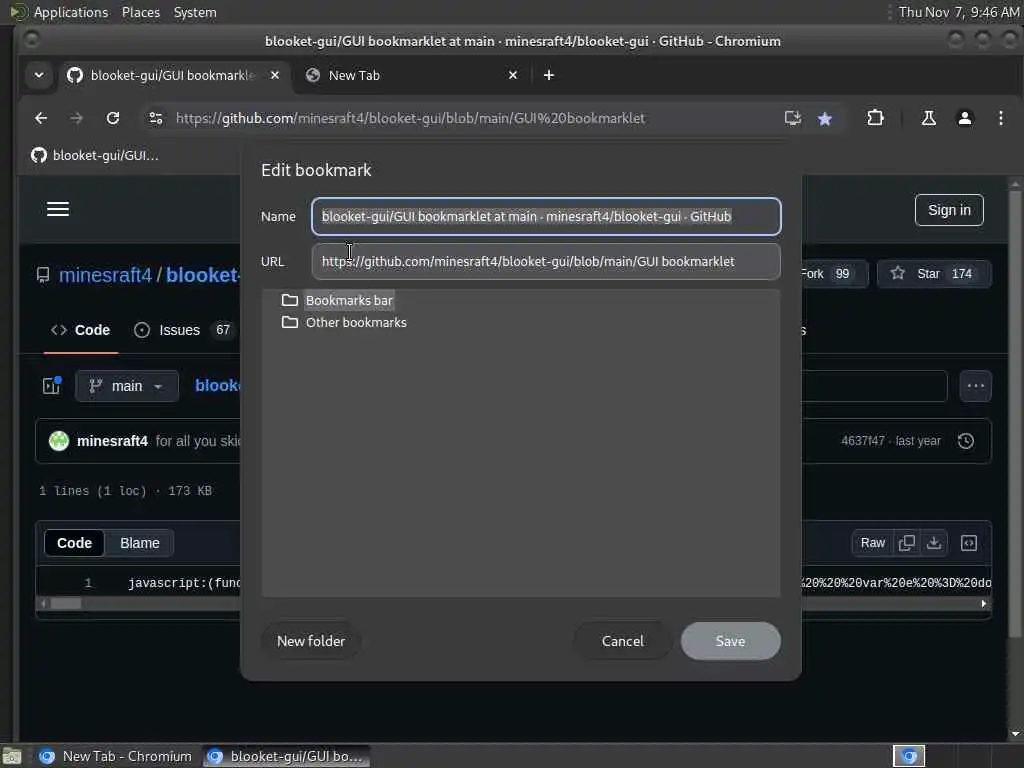Reload the current page
1024x768 pixels.
click(x=113, y=118)
